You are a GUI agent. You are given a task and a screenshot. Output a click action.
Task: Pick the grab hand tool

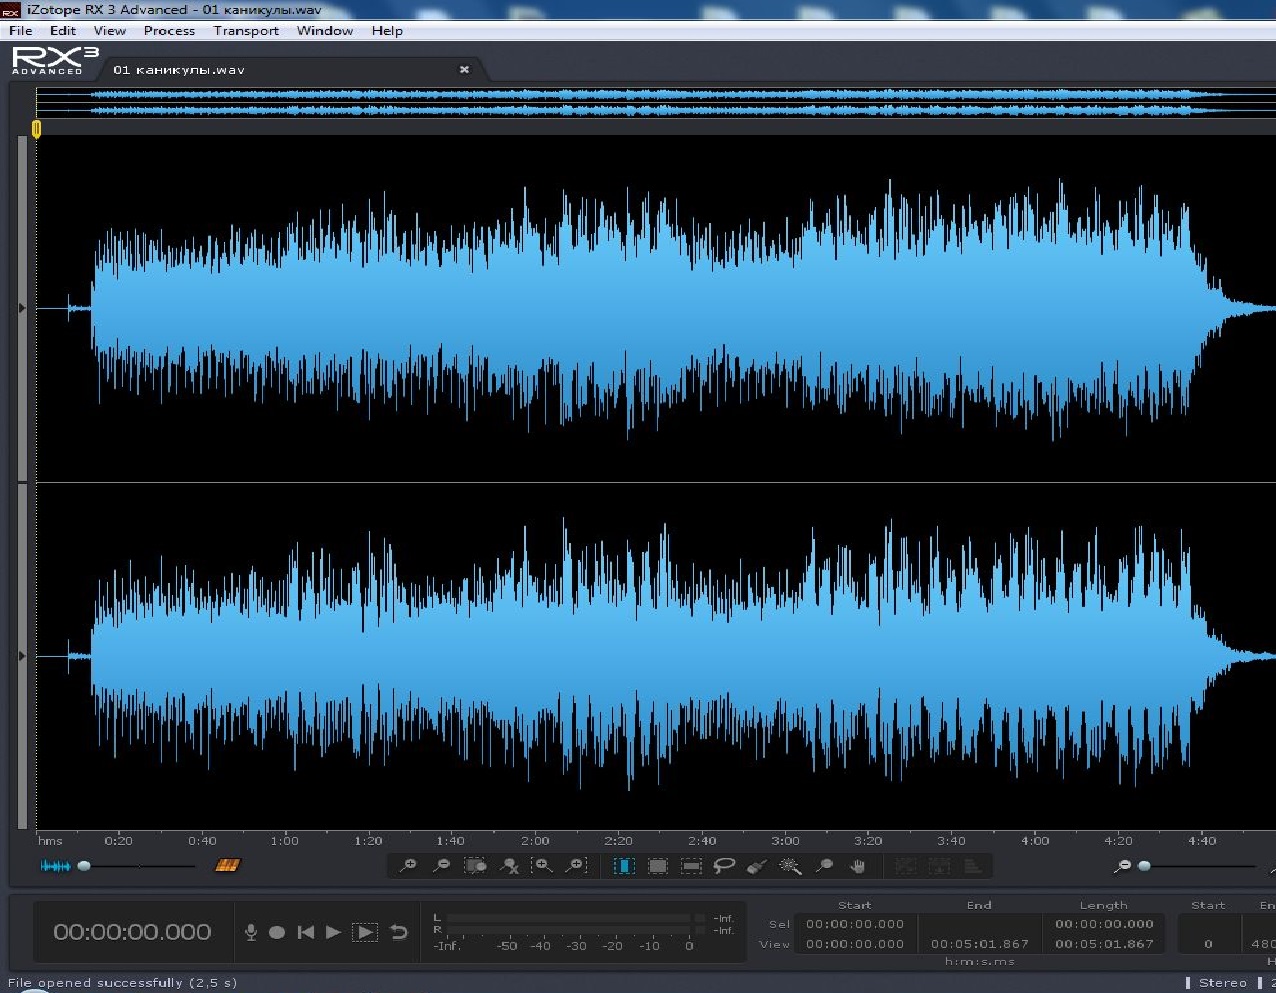(857, 866)
